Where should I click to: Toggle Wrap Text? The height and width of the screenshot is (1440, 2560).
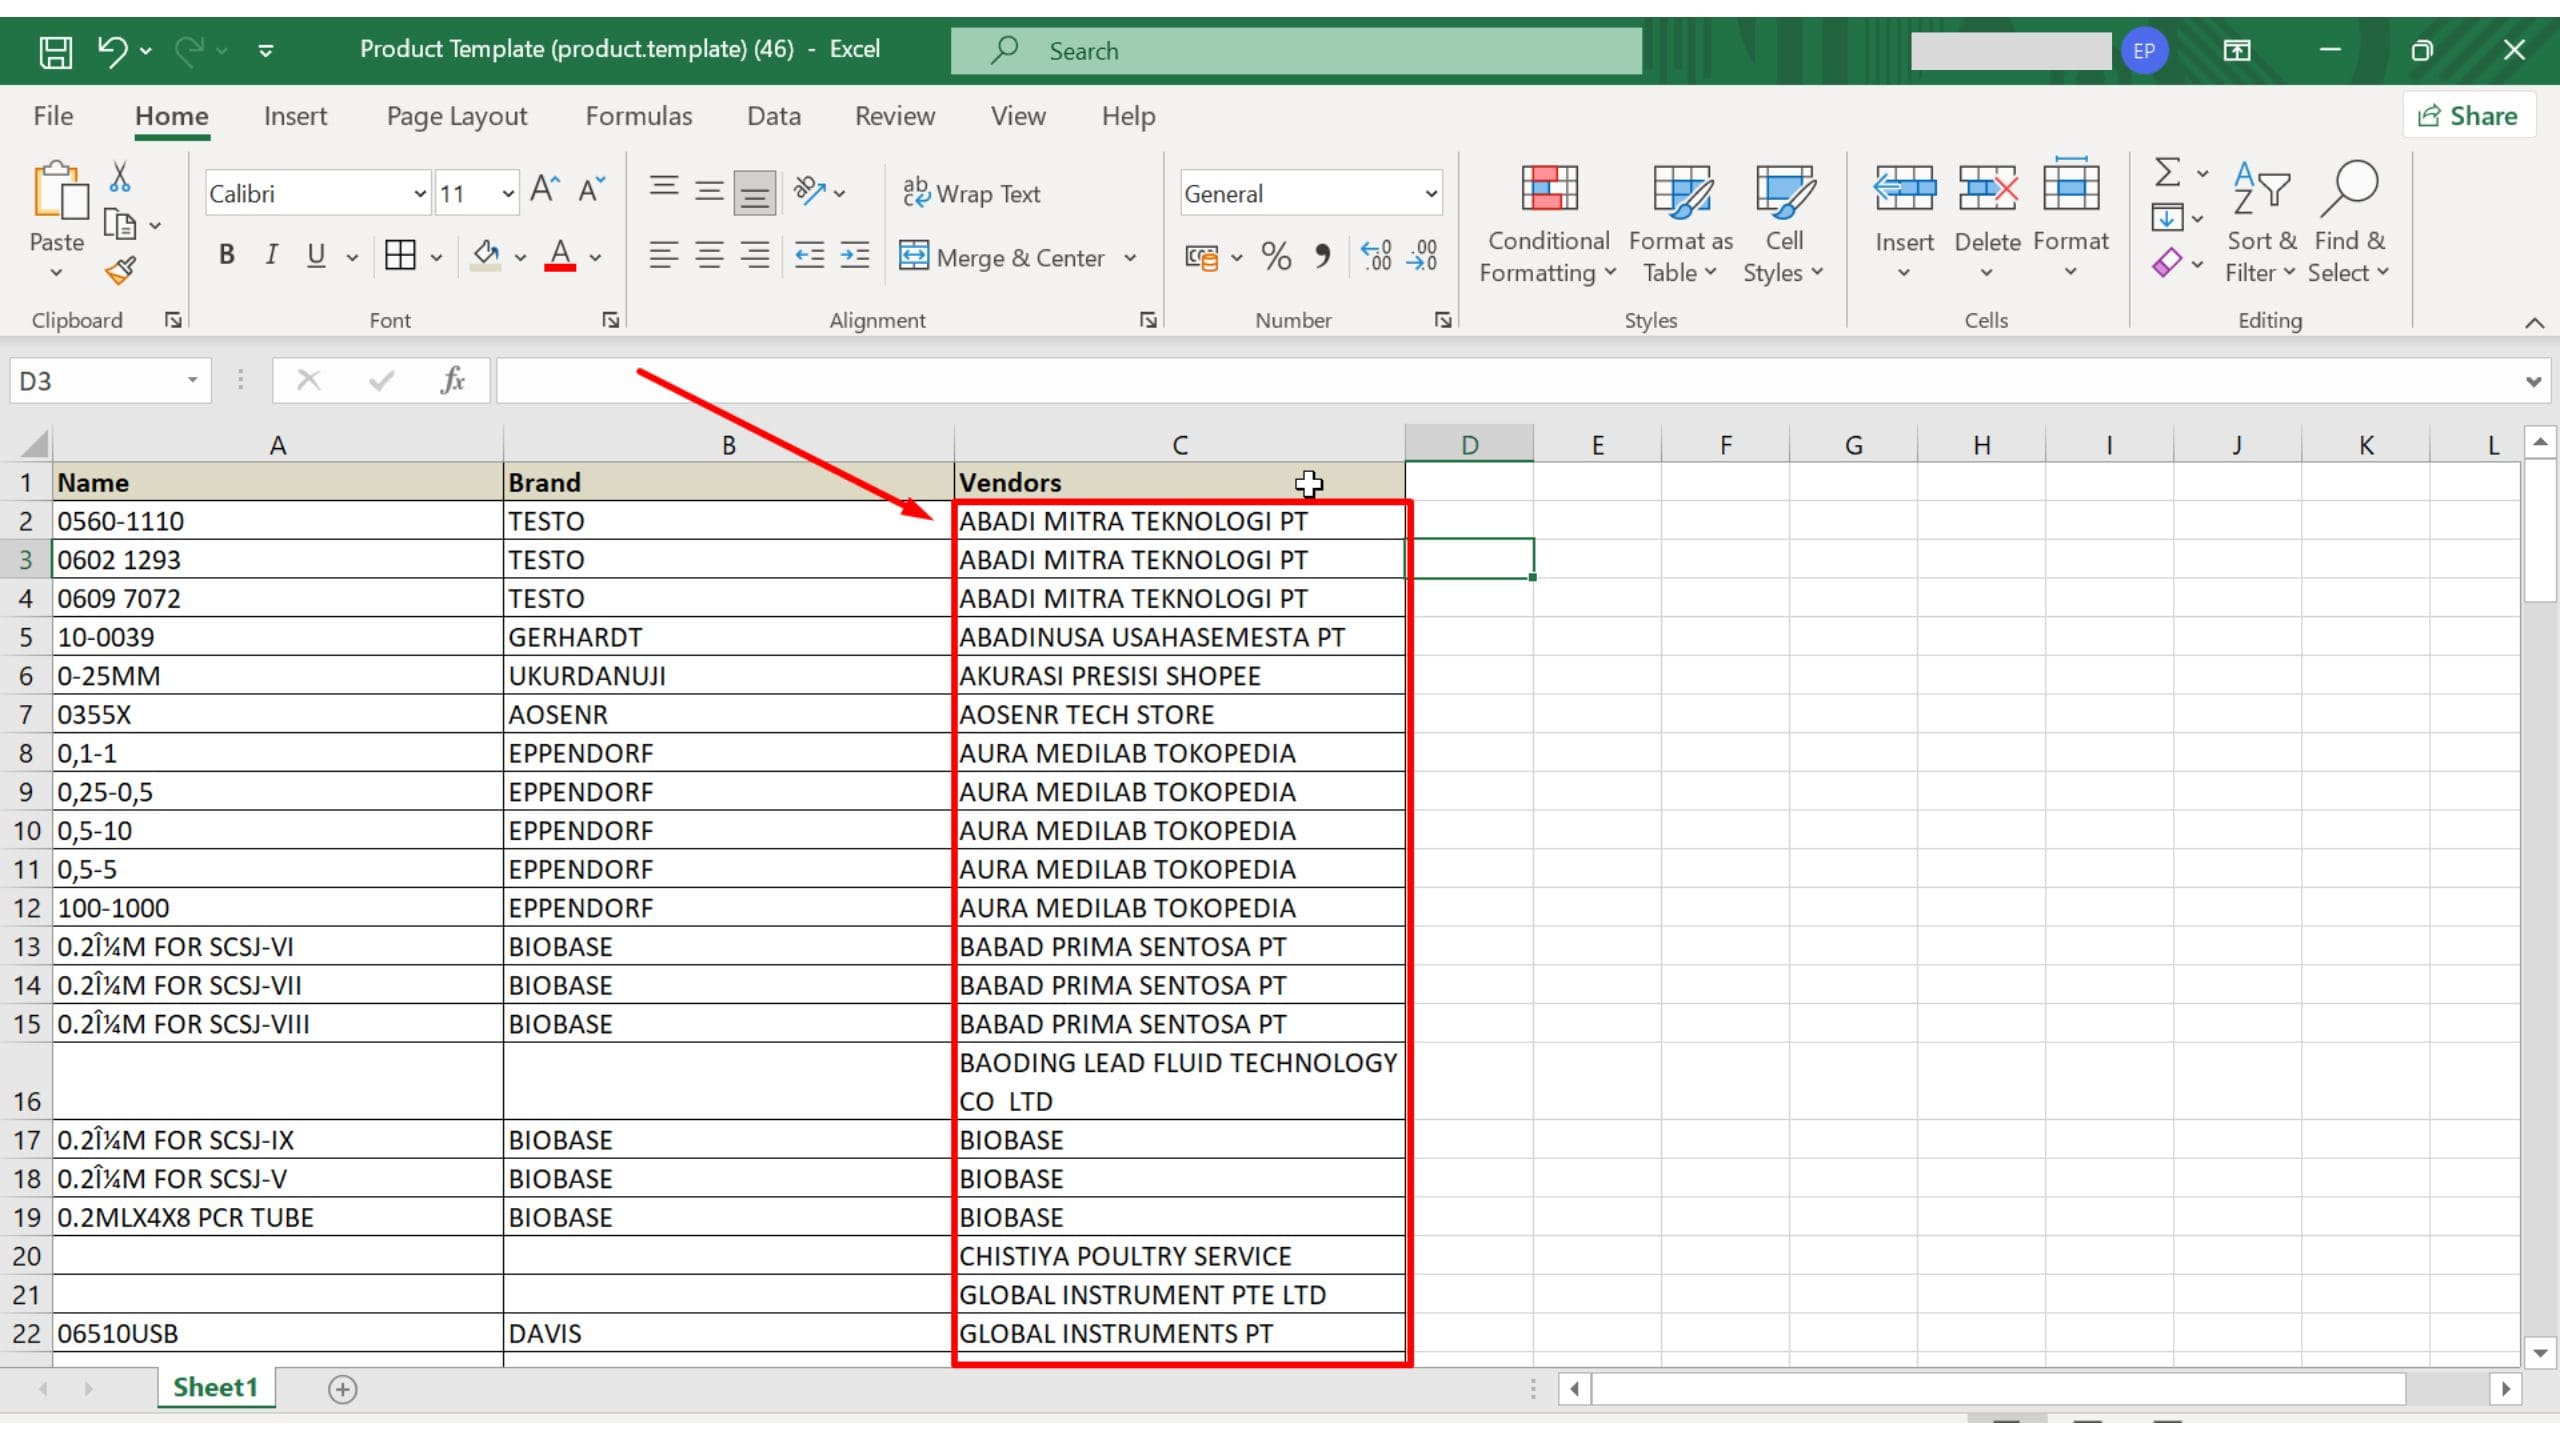[972, 193]
